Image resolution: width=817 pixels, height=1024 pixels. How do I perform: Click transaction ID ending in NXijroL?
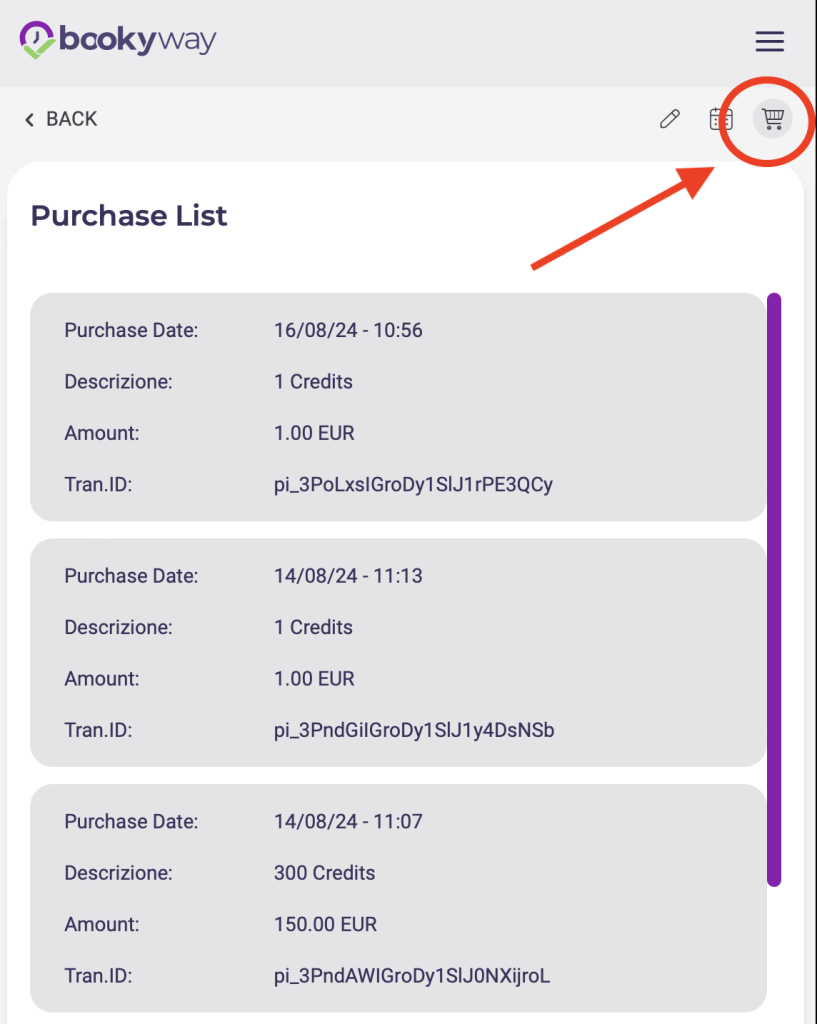tap(412, 976)
